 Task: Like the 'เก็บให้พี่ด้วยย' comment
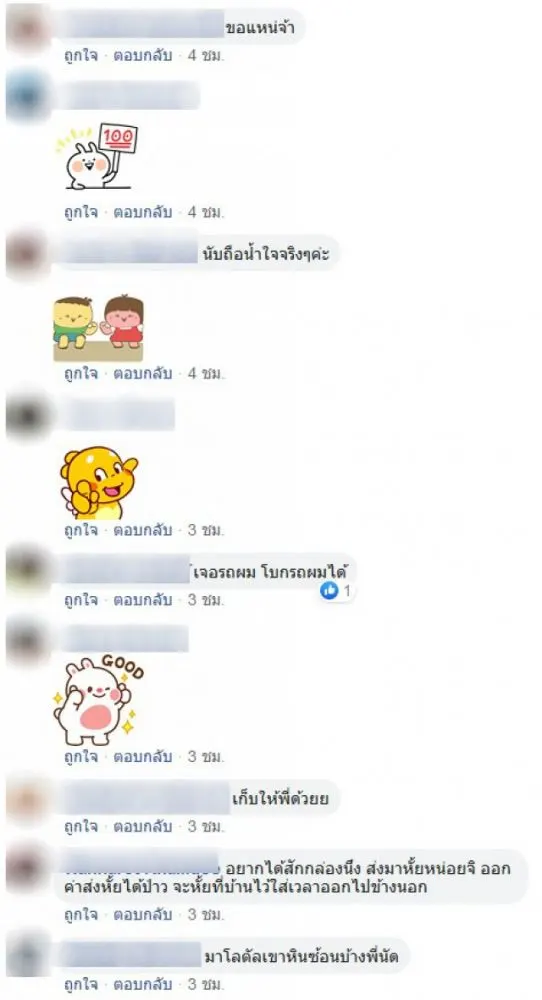point(81,827)
